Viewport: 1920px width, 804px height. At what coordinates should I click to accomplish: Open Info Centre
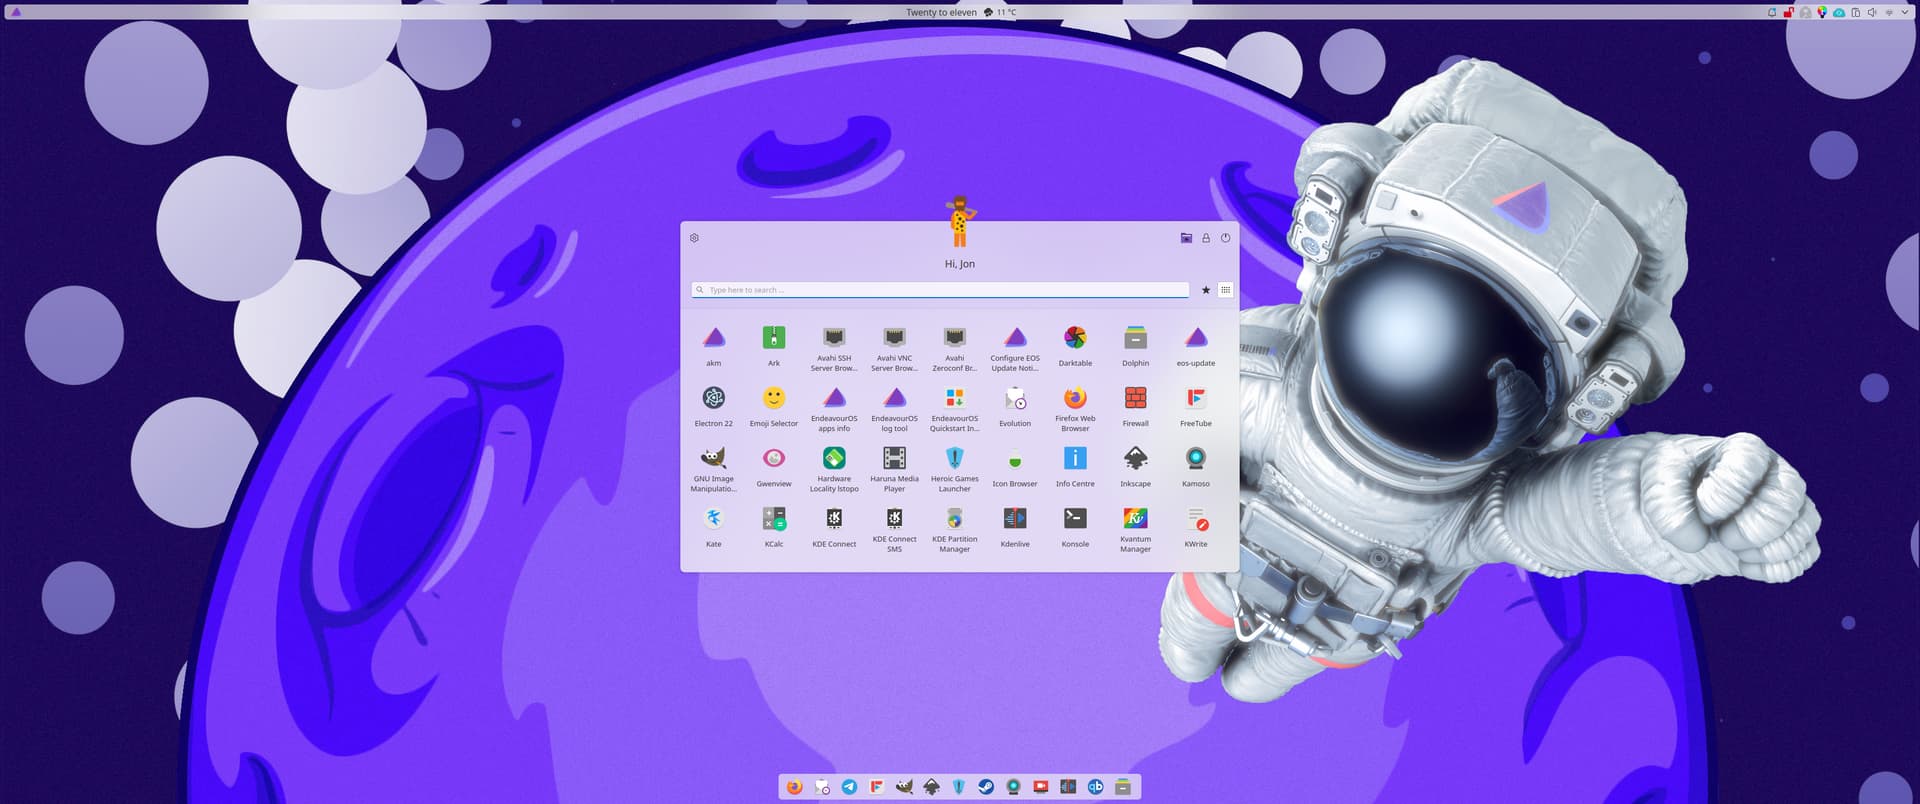(x=1075, y=466)
